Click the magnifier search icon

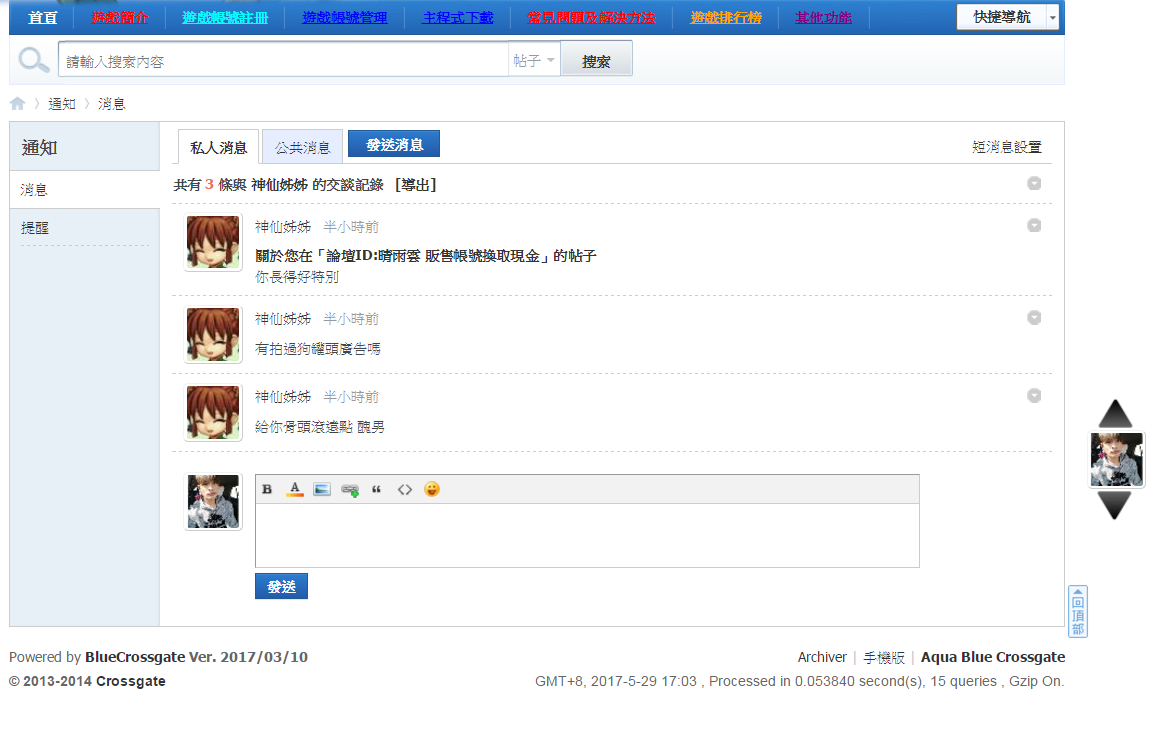point(33,60)
